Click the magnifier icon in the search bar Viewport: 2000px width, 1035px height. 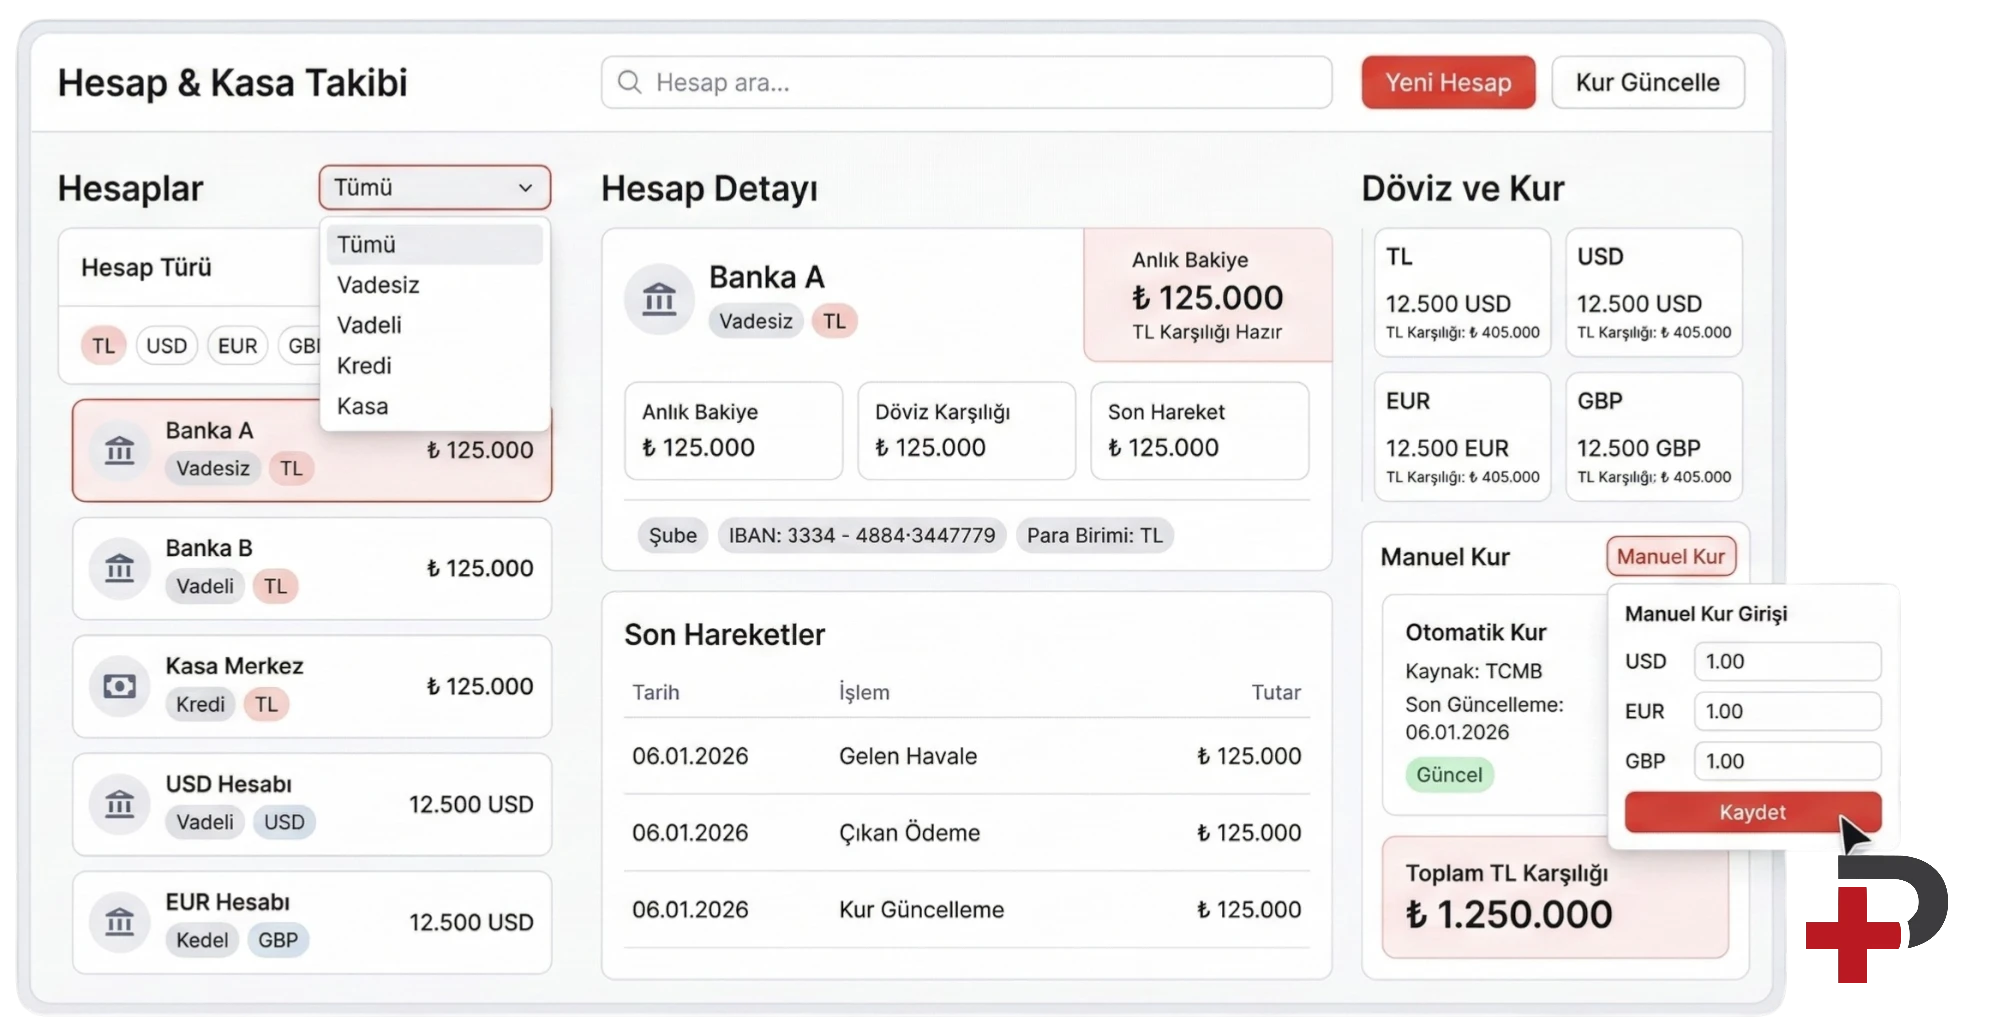click(x=629, y=82)
